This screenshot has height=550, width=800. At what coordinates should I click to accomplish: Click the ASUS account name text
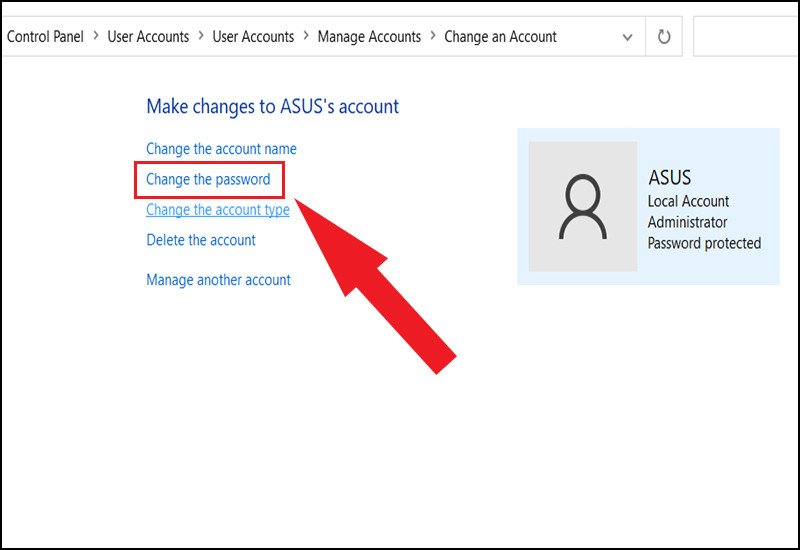point(669,178)
